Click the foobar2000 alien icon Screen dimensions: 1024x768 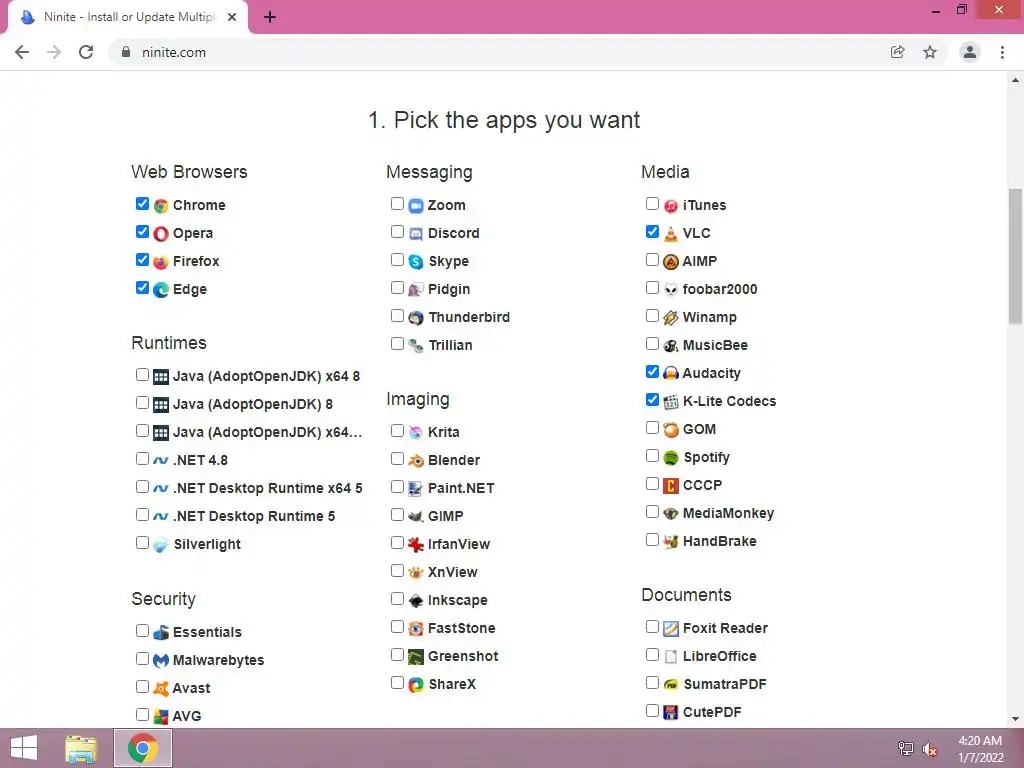[671, 289]
